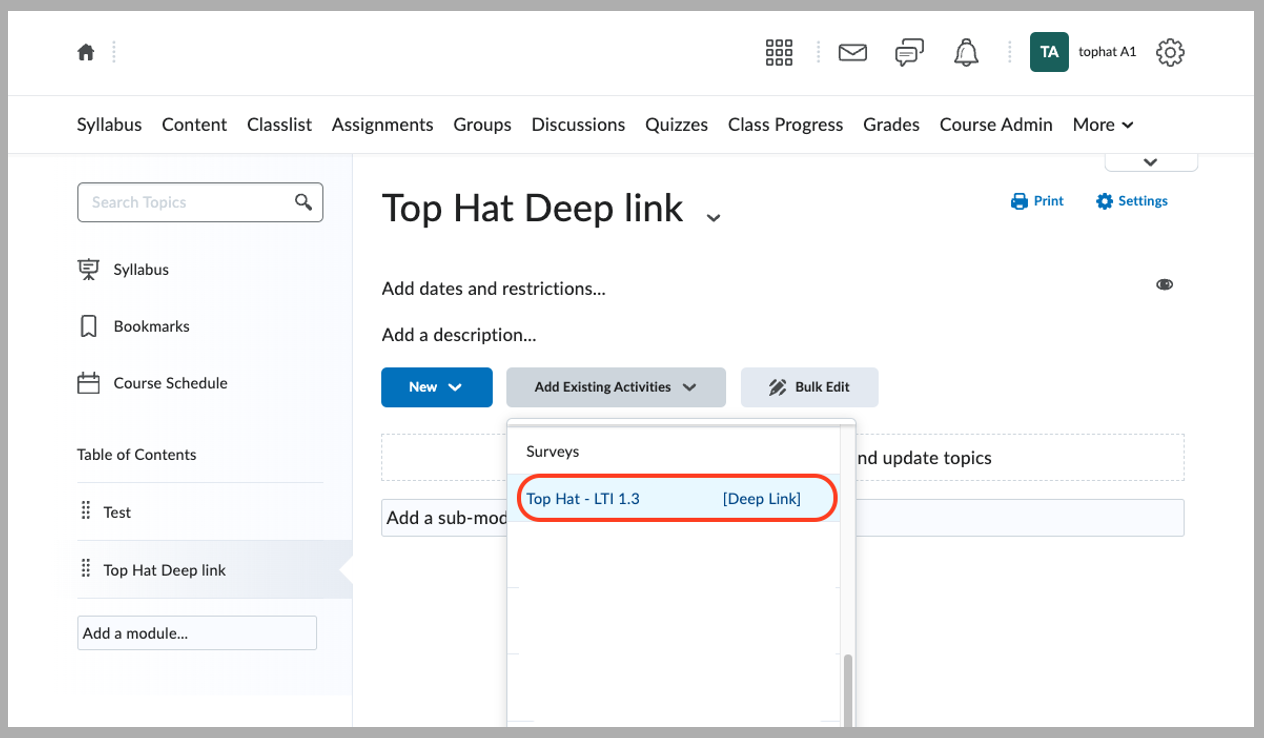Go to the Class Progress tab
Viewport: 1264px width, 738px height.
785,124
